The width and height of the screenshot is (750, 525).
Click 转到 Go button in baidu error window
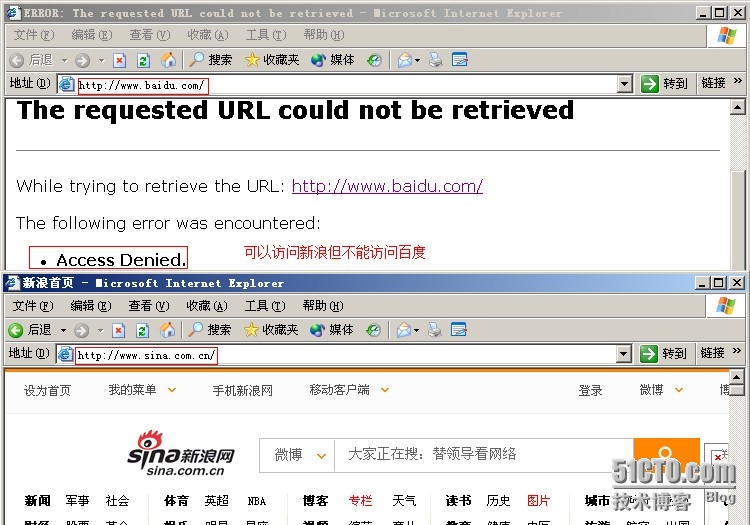click(x=664, y=84)
